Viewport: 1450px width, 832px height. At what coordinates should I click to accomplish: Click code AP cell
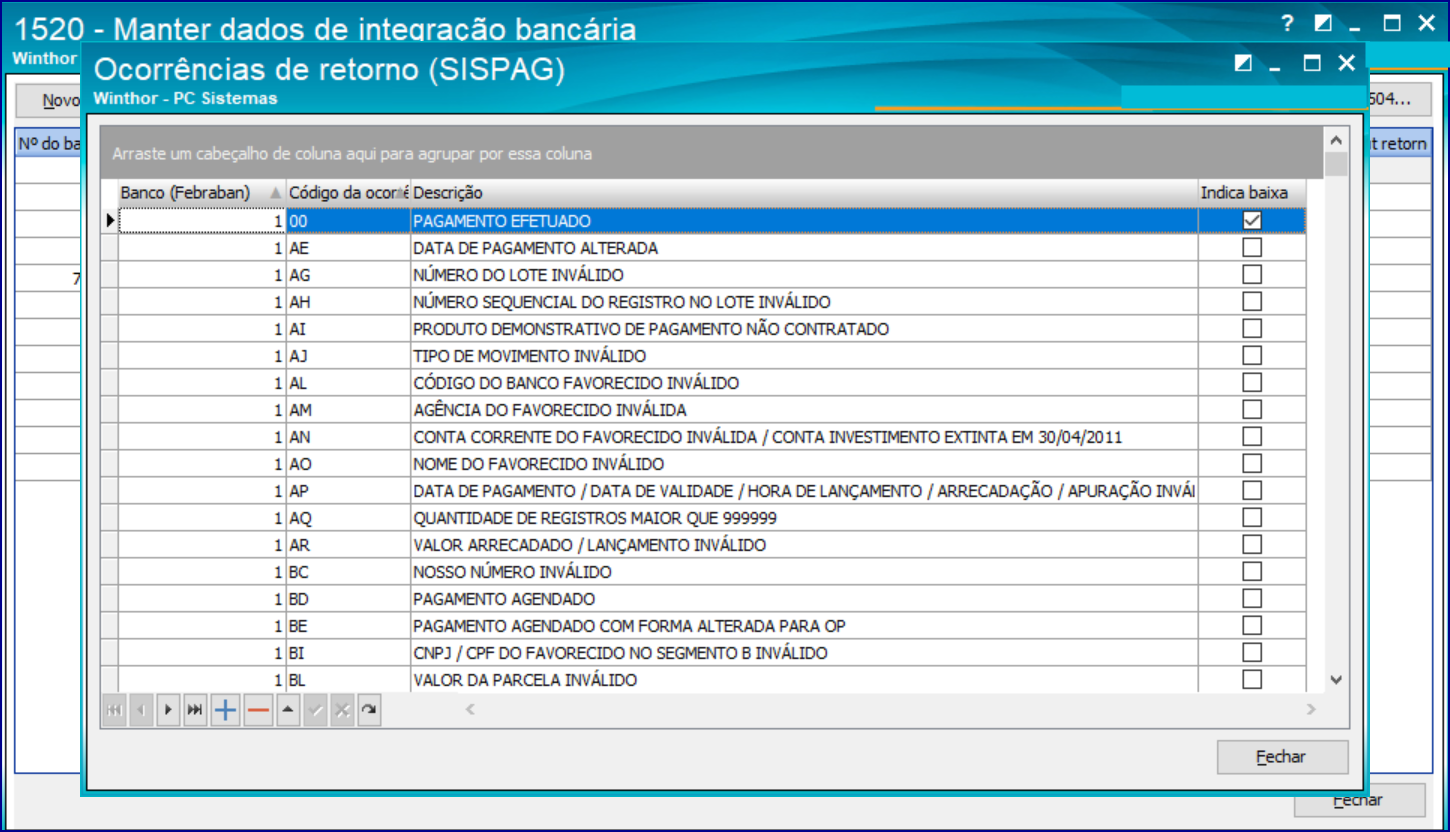pyautogui.click(x=348, y=491)
